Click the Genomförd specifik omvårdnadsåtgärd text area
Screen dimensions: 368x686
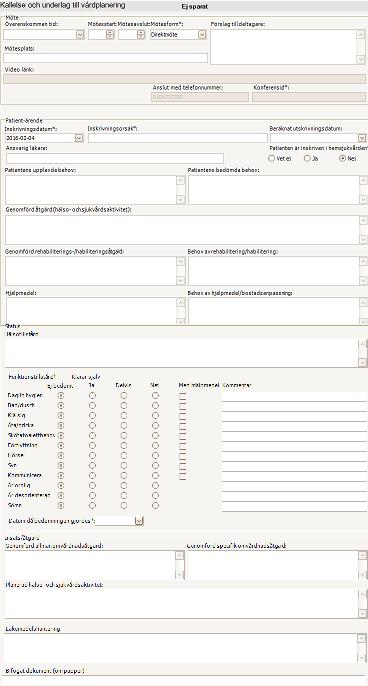273,565
